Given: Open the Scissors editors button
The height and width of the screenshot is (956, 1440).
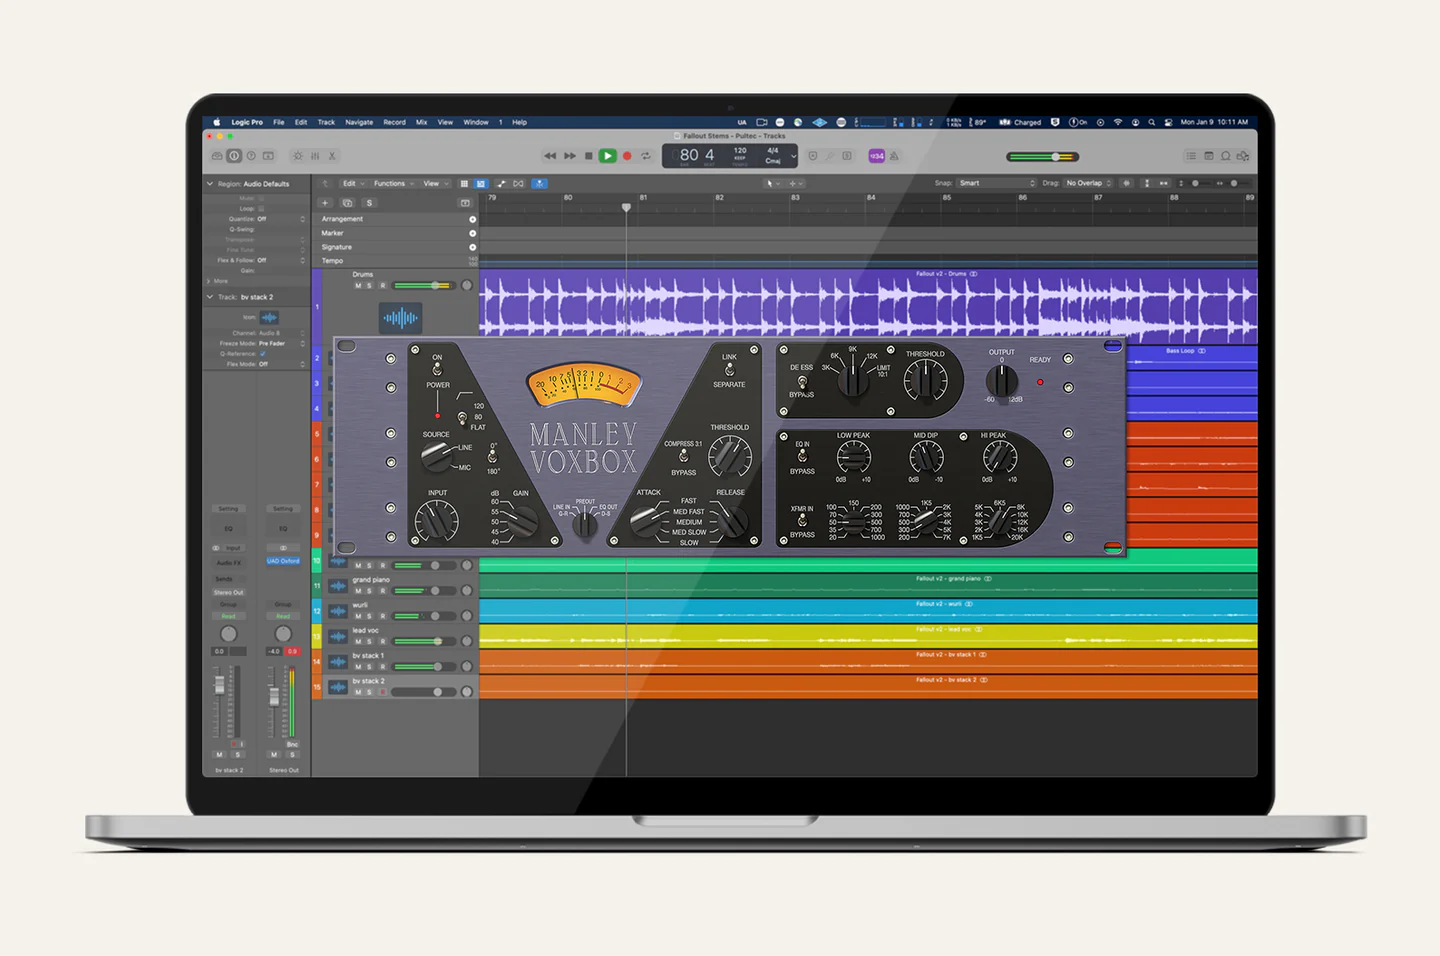Looking at the screenshot, I should click(332, 156).
